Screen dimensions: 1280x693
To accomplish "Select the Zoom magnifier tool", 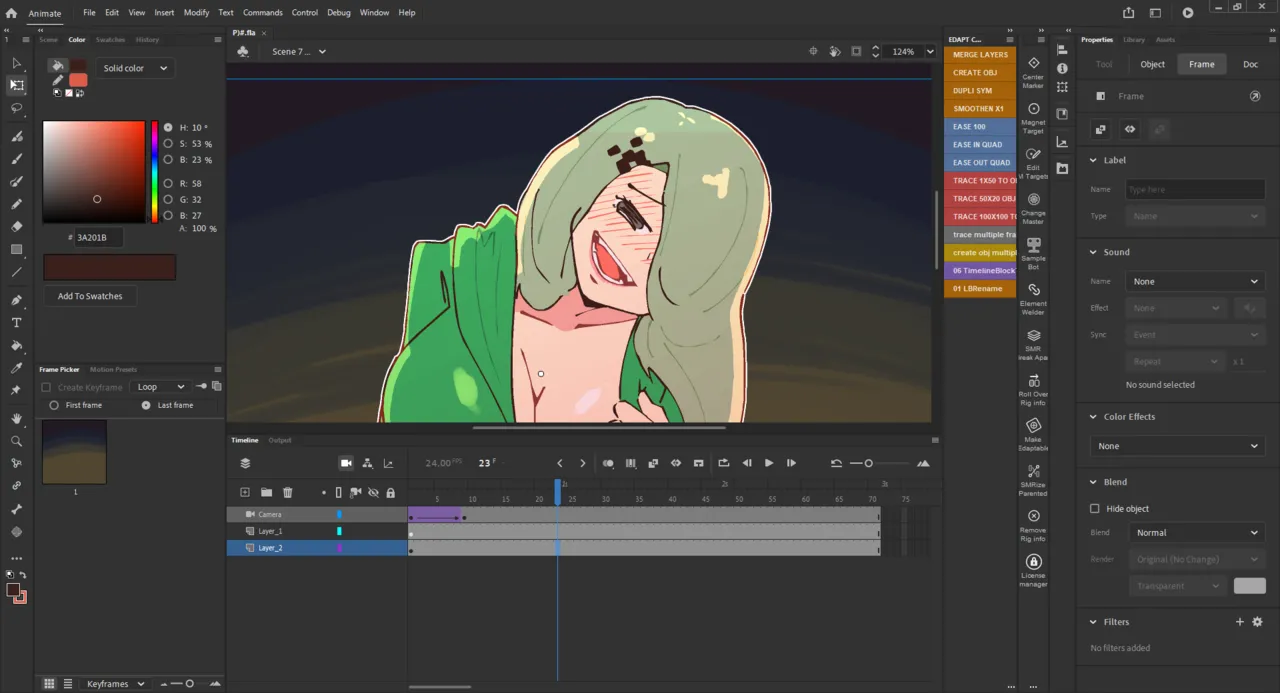I will [x=16, y=441].
